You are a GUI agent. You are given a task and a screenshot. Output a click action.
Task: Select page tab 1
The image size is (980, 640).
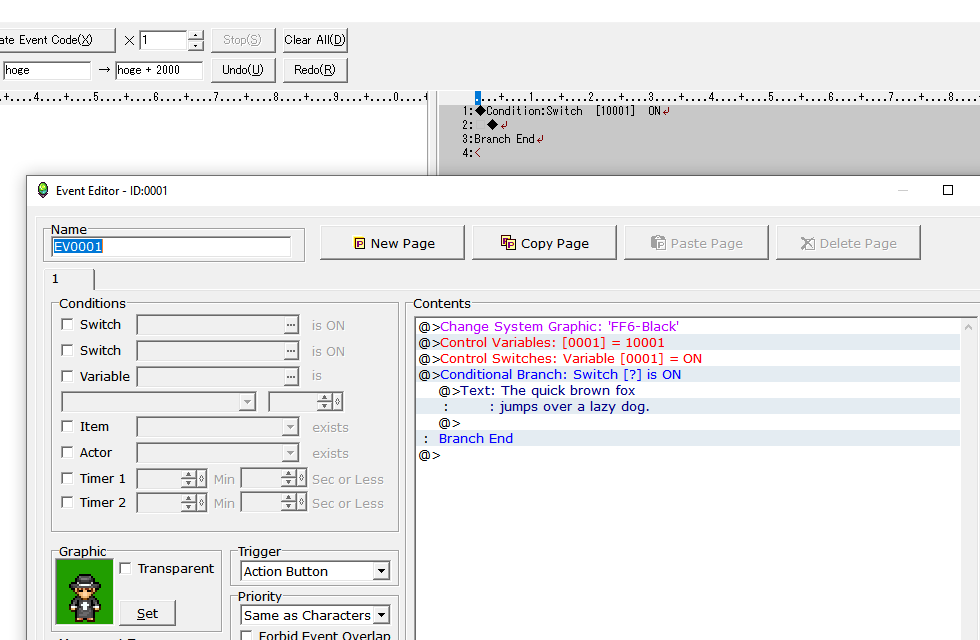(69, 279)
